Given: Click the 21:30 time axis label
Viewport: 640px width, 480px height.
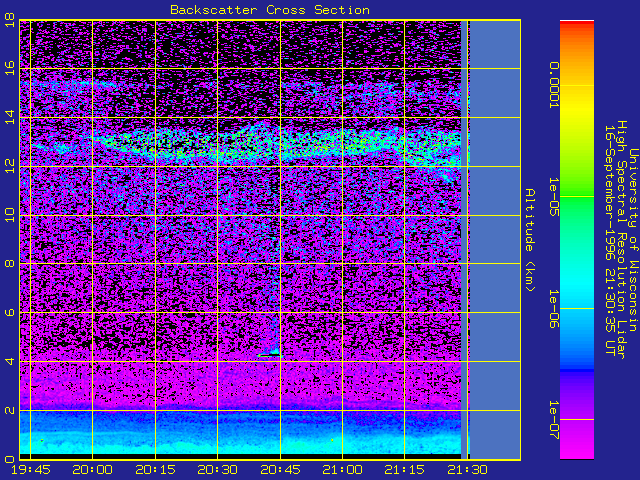Looking at the screenshot, I should coord(467,470).
